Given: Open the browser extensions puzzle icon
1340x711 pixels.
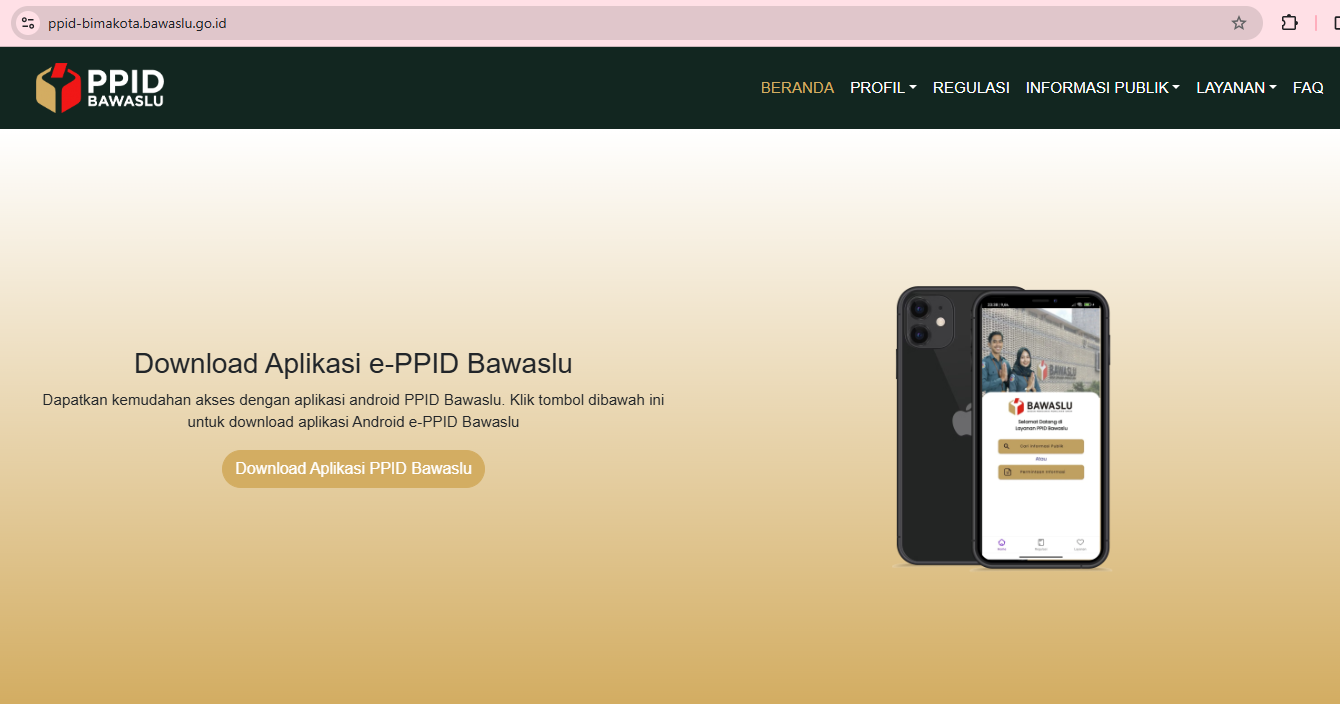Looking at the screenshot, I should click(1289, 22).
